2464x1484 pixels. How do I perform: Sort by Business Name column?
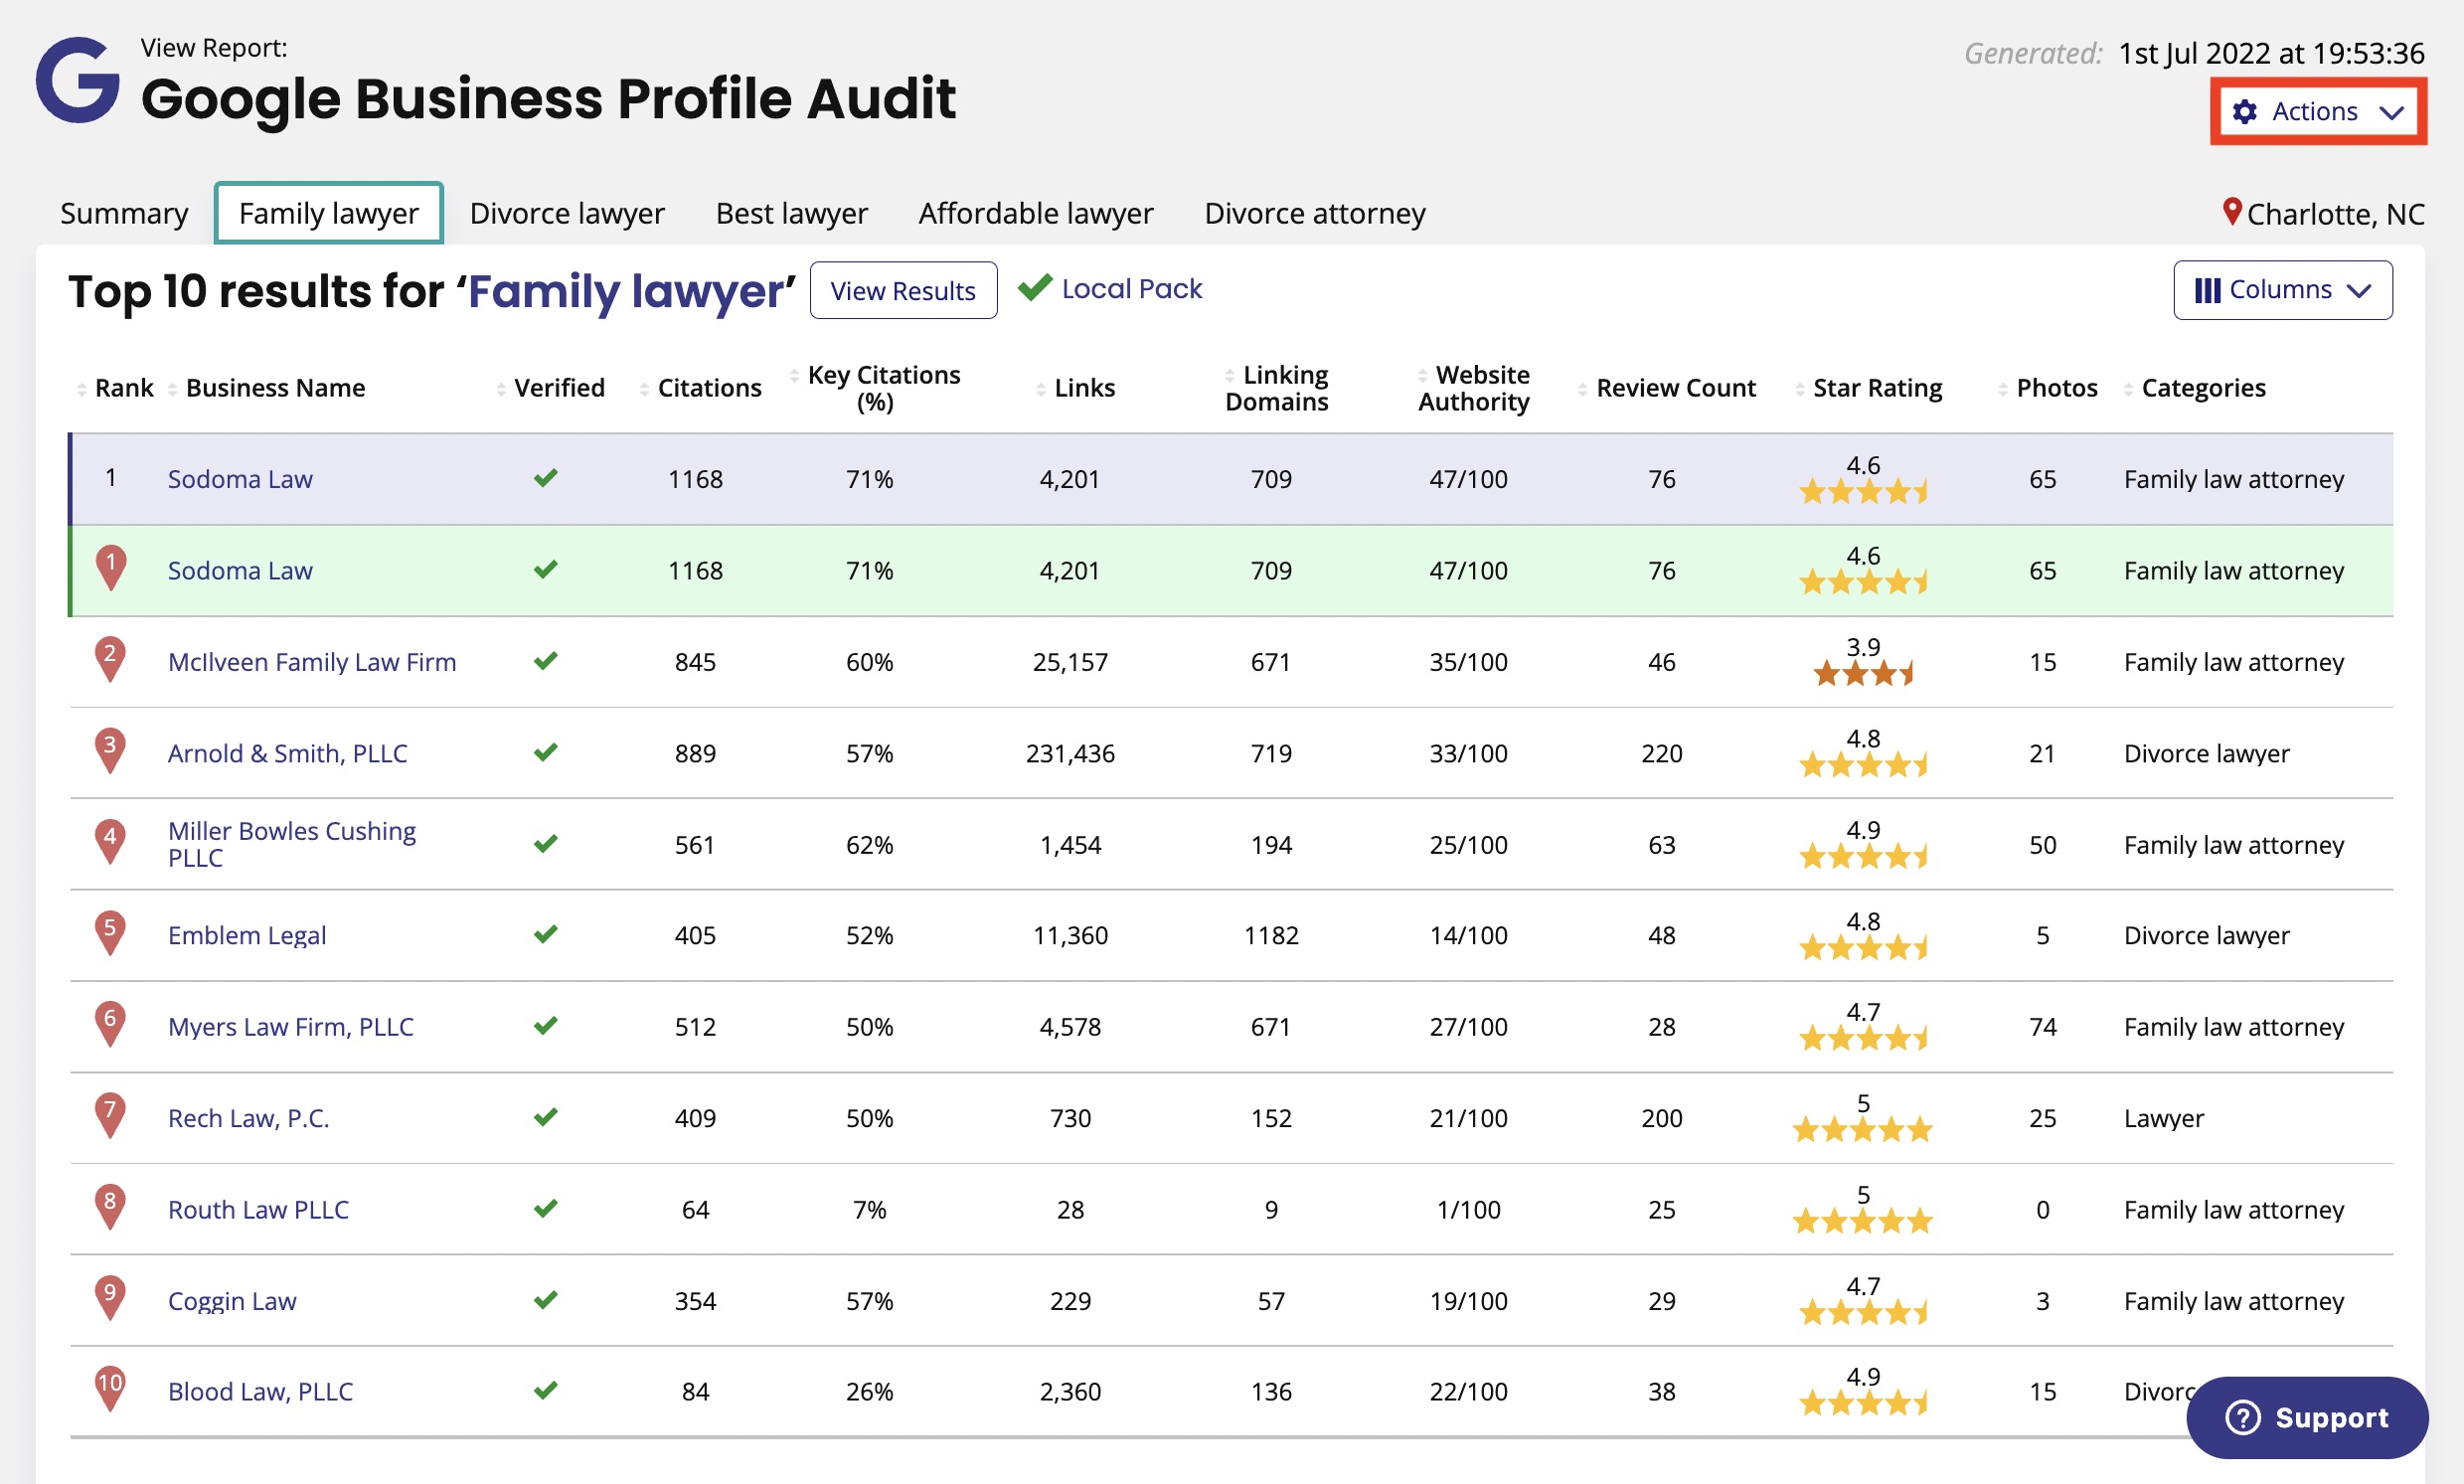(267, 388)
